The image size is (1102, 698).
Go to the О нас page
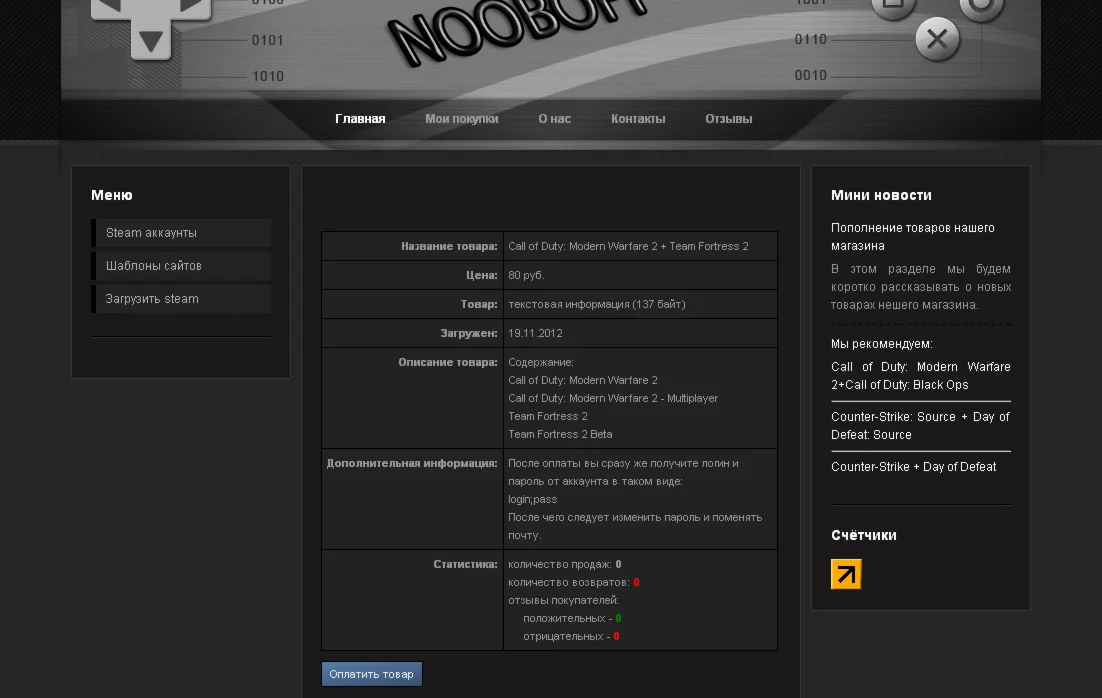click(x=555, y=119)
